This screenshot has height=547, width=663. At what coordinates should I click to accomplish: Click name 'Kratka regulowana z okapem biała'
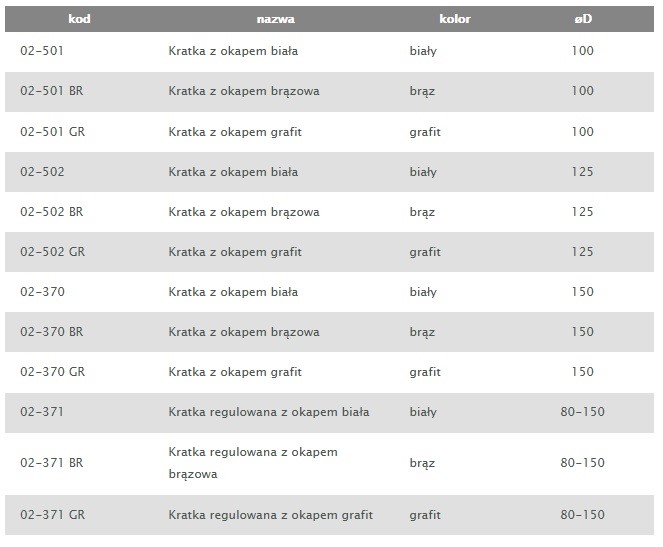click(x=269, y=412)
